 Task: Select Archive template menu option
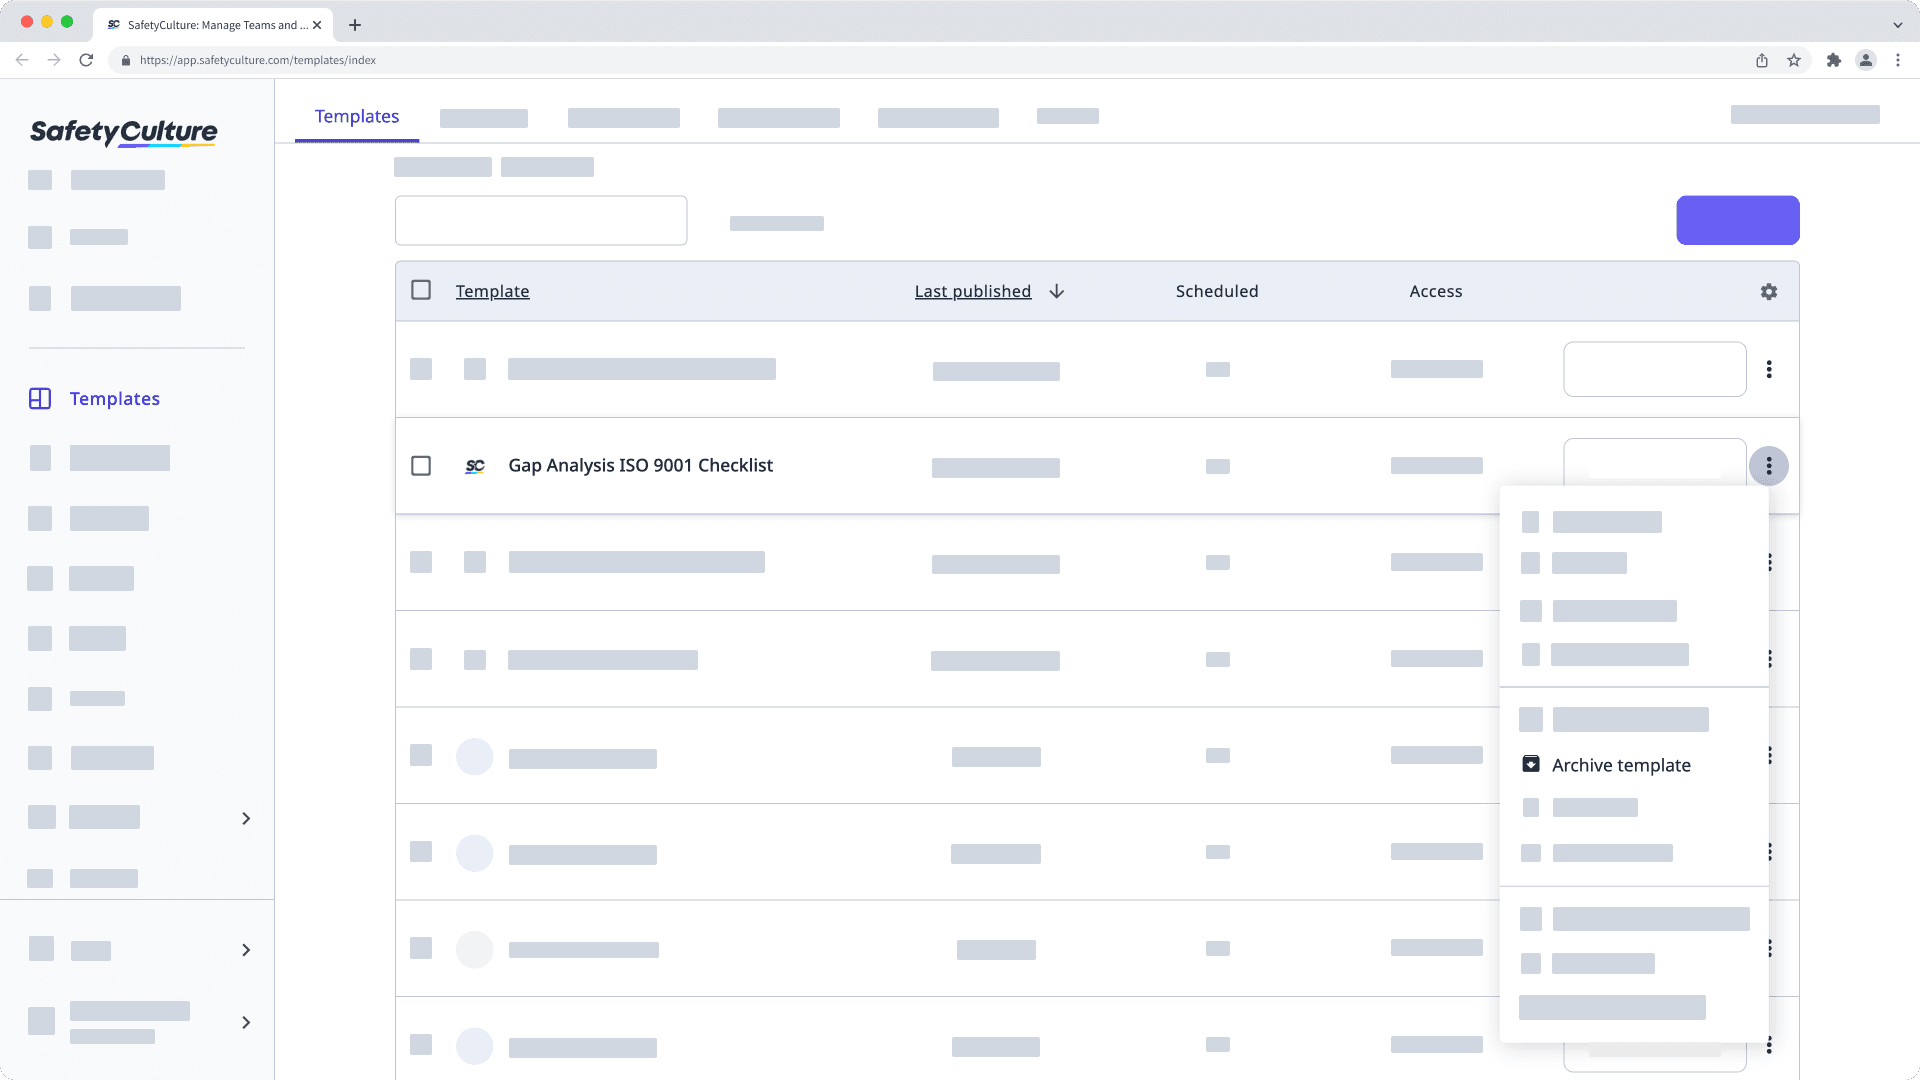[1620, 765]
